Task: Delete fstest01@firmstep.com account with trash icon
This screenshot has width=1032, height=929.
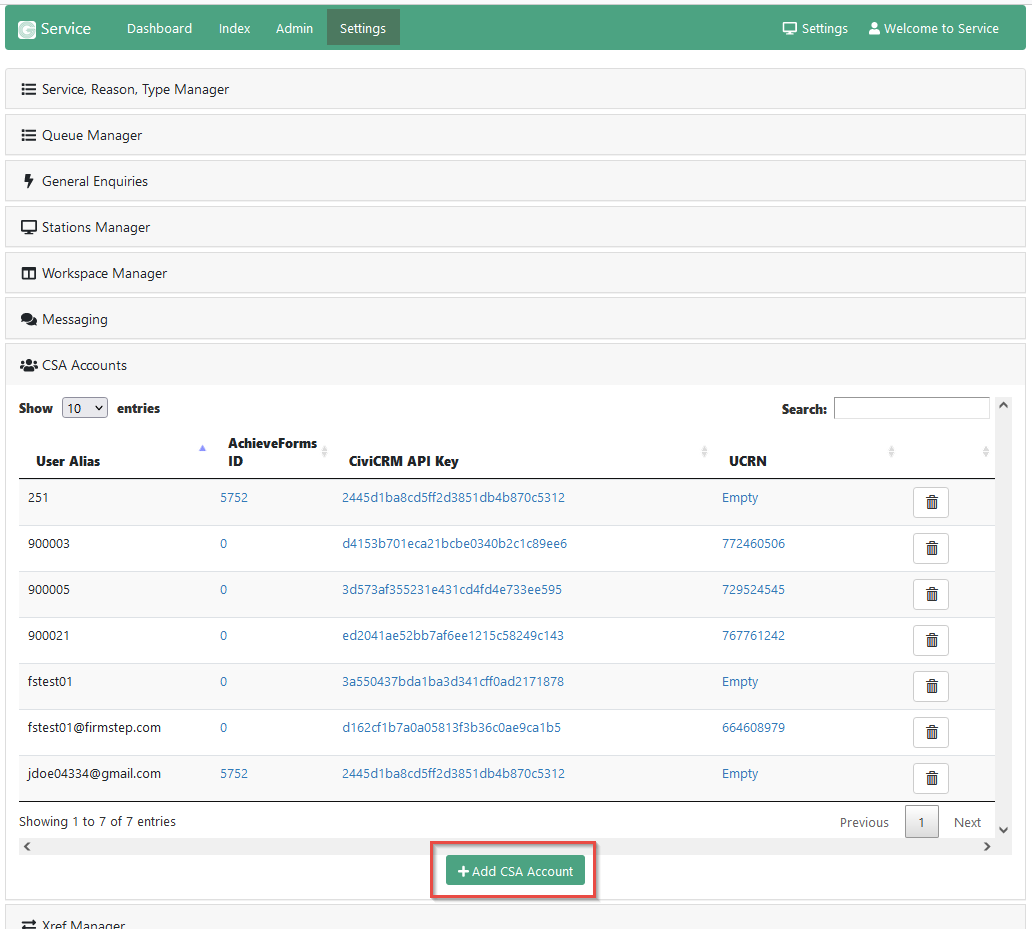Action: (931, 733)
